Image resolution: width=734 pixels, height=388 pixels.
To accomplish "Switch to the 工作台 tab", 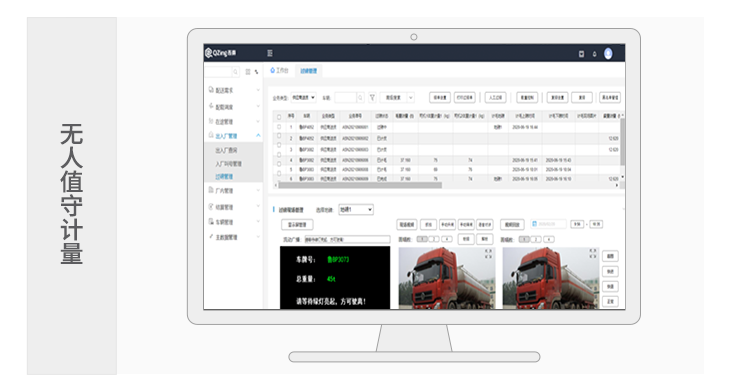I will point(279,71).
